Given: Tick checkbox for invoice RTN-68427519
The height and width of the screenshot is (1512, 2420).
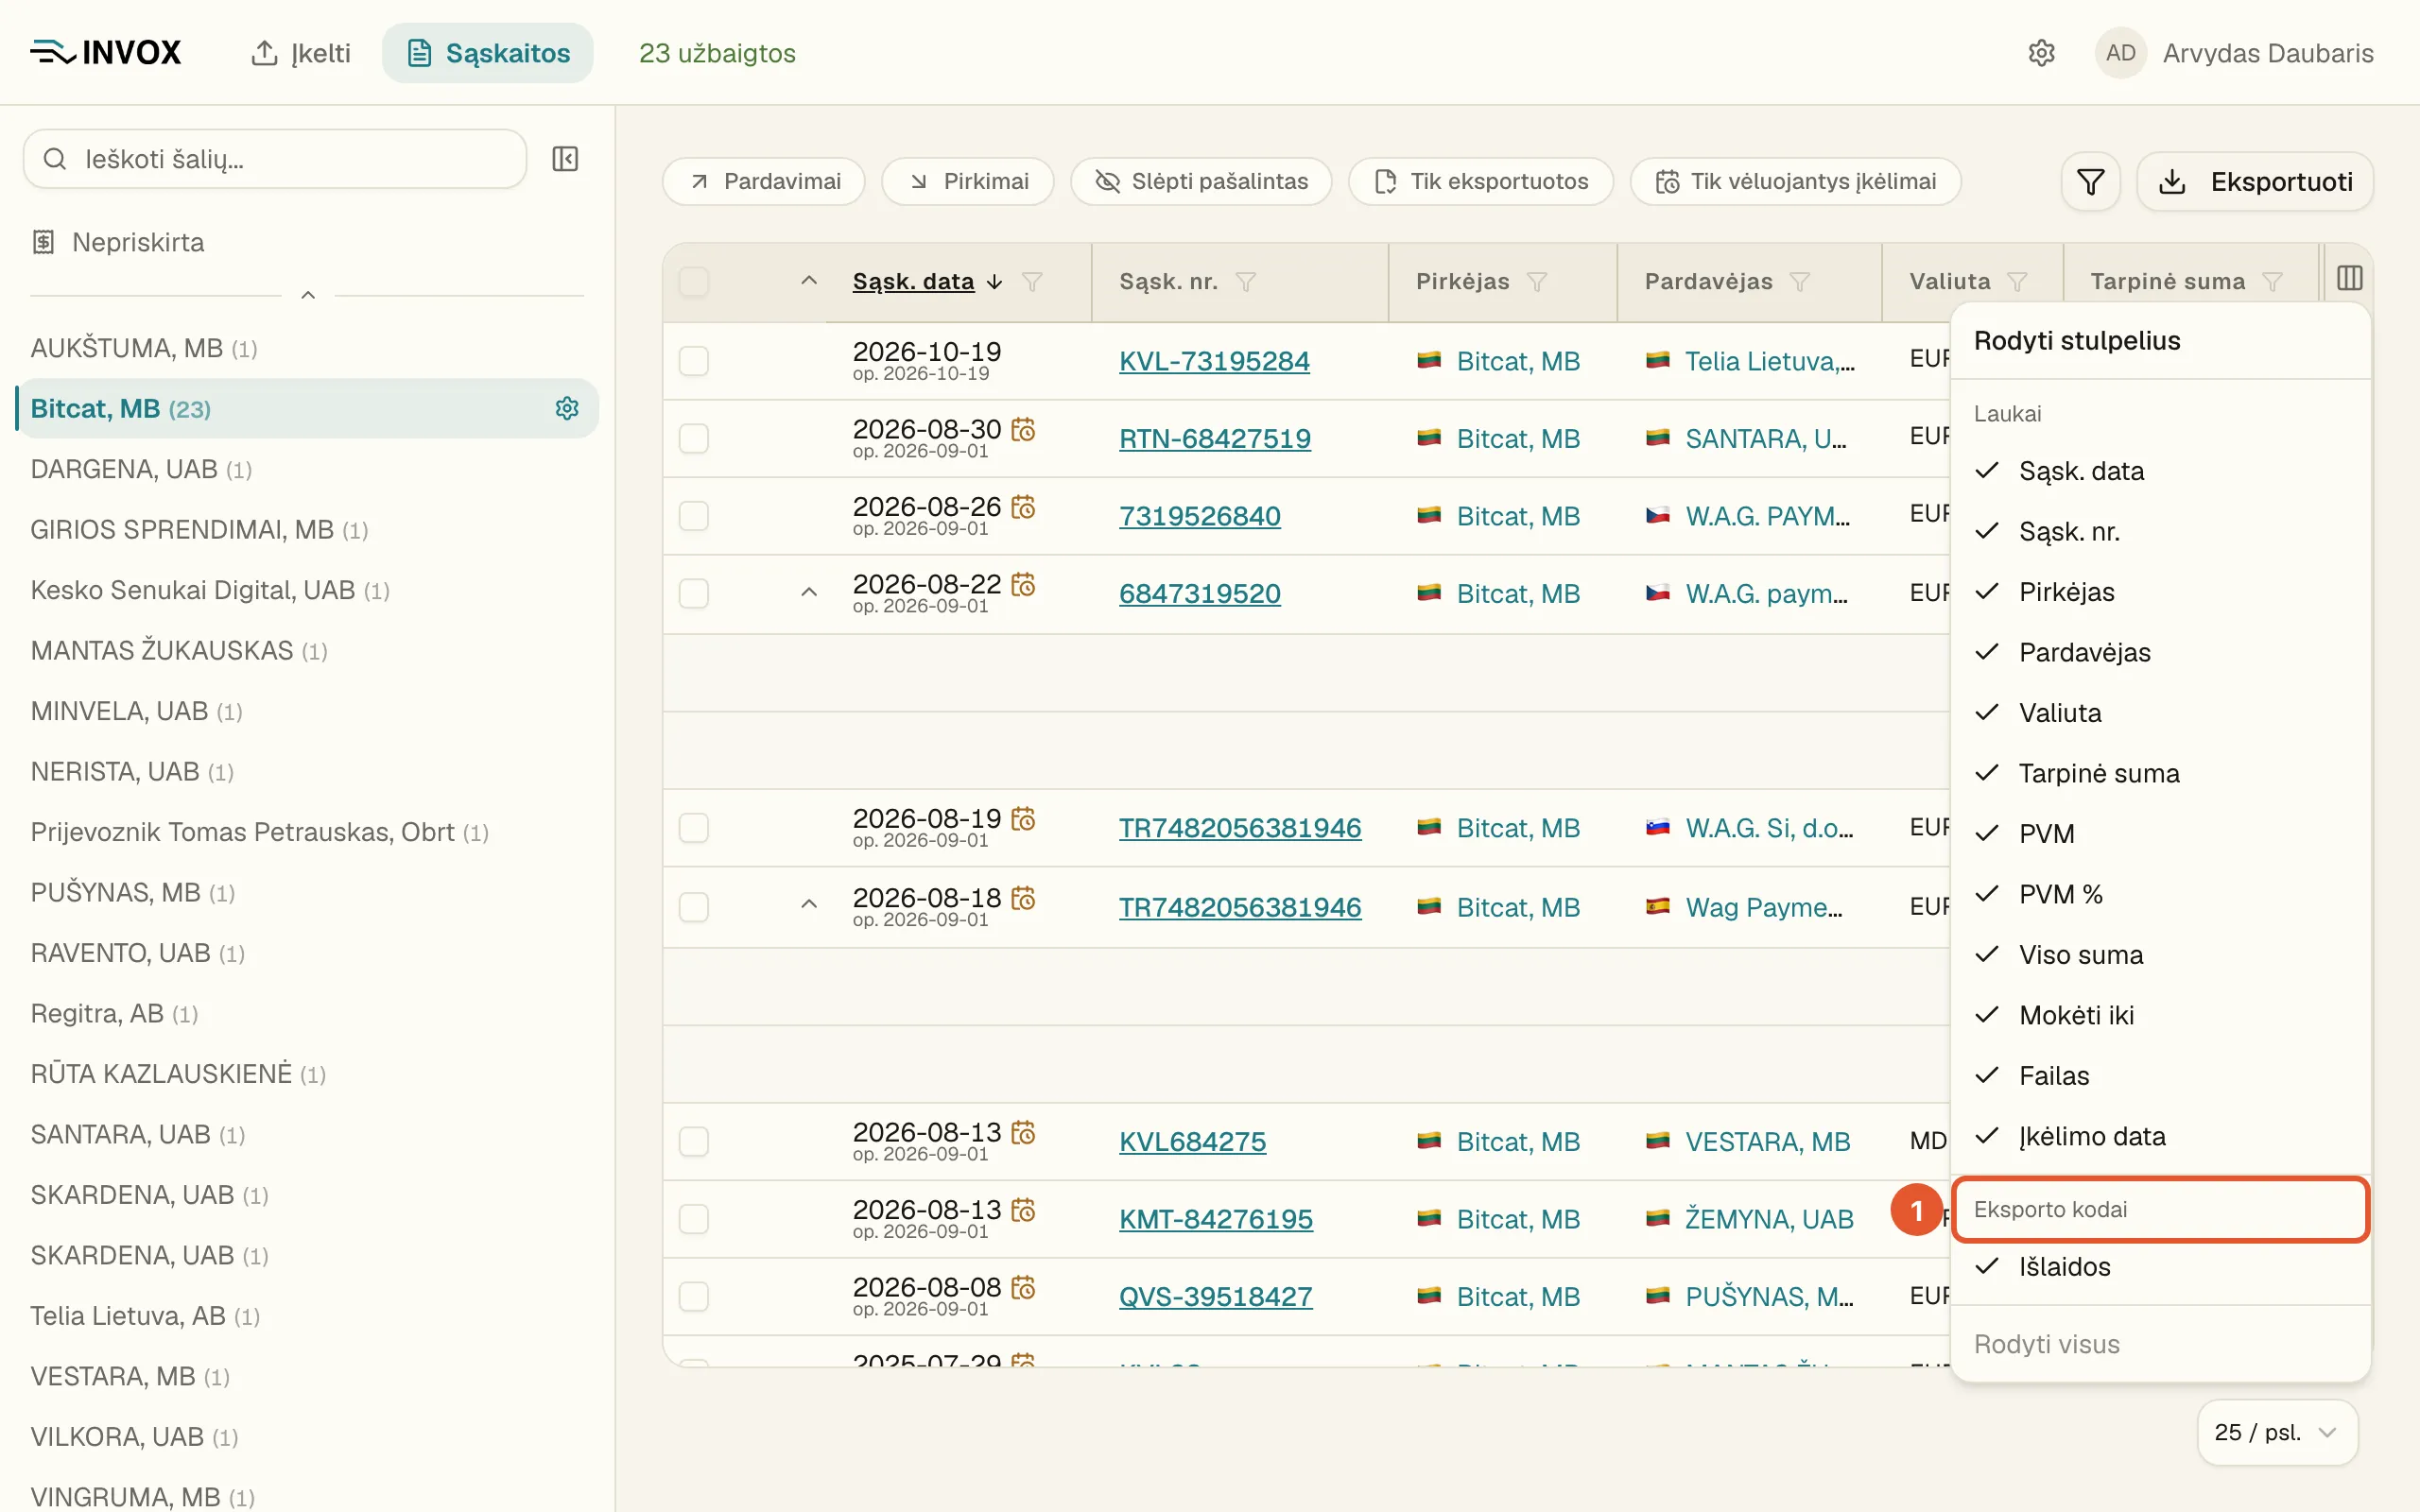Looking at the screenshot, I should click(x=694, y=438).
